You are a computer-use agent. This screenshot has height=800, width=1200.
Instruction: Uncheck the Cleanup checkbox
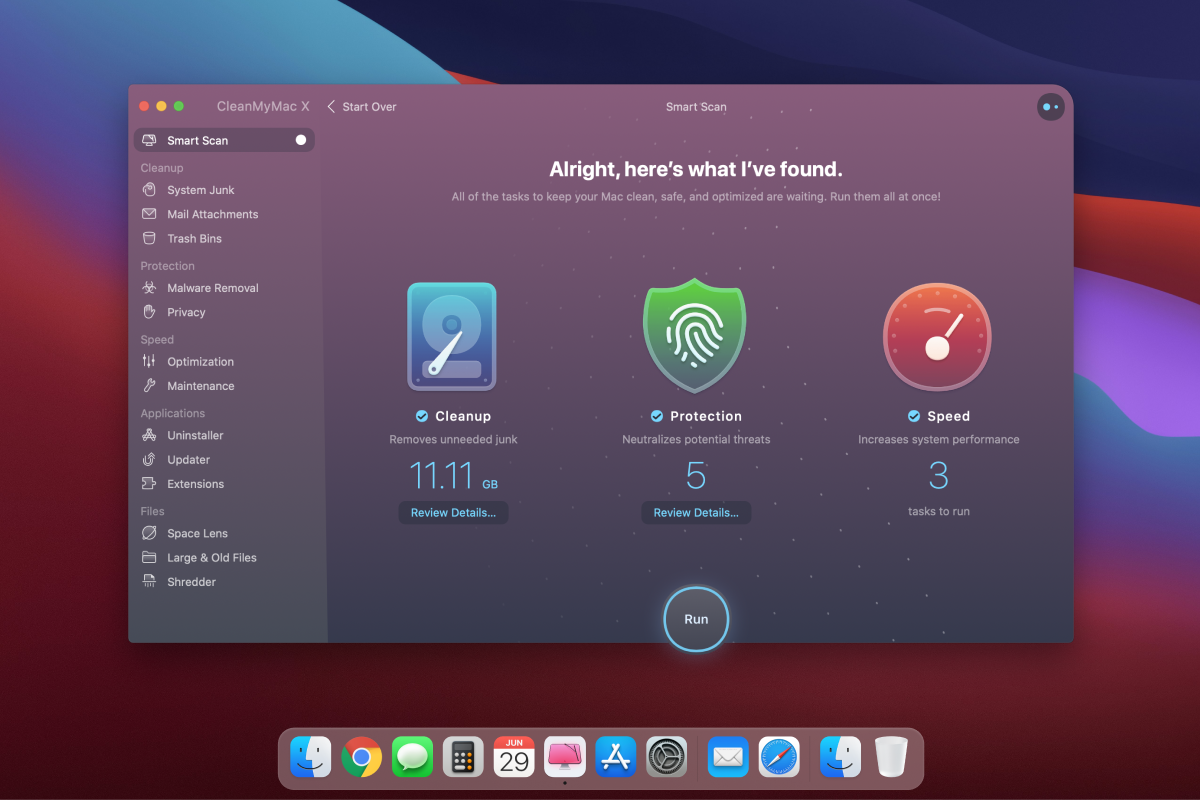[422, 416]
